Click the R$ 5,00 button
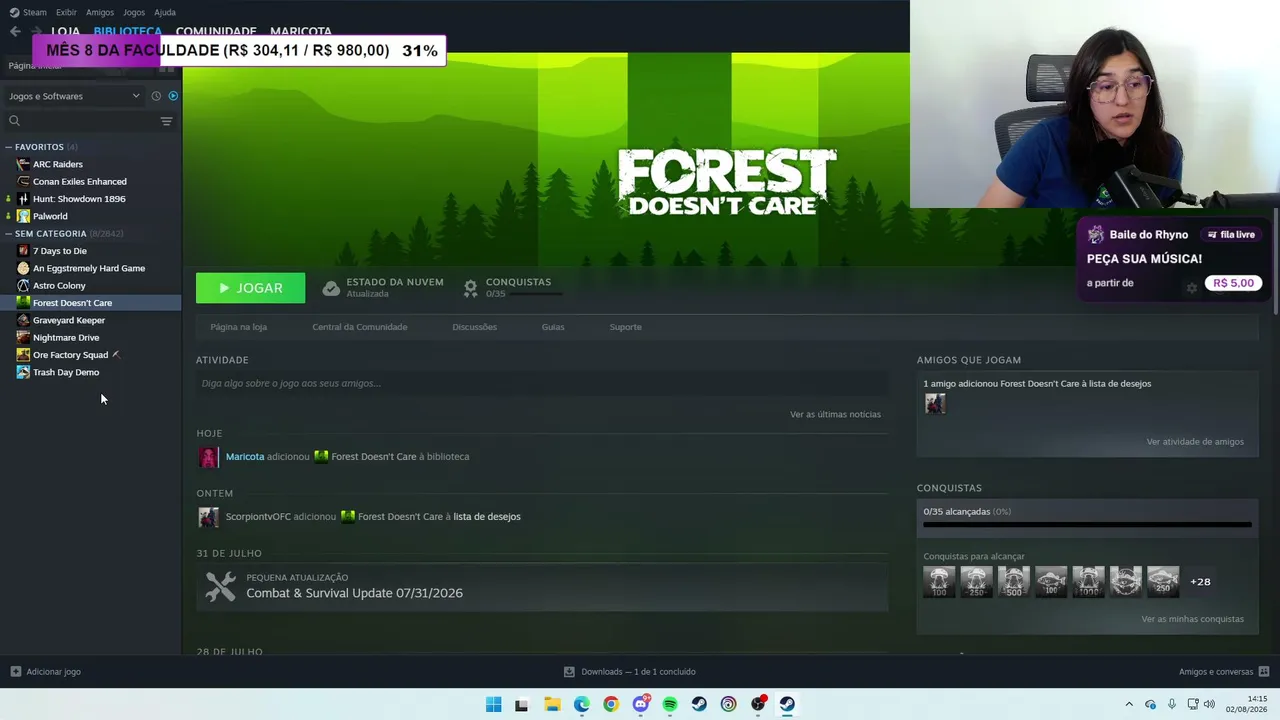 [x=1233, y=283]
